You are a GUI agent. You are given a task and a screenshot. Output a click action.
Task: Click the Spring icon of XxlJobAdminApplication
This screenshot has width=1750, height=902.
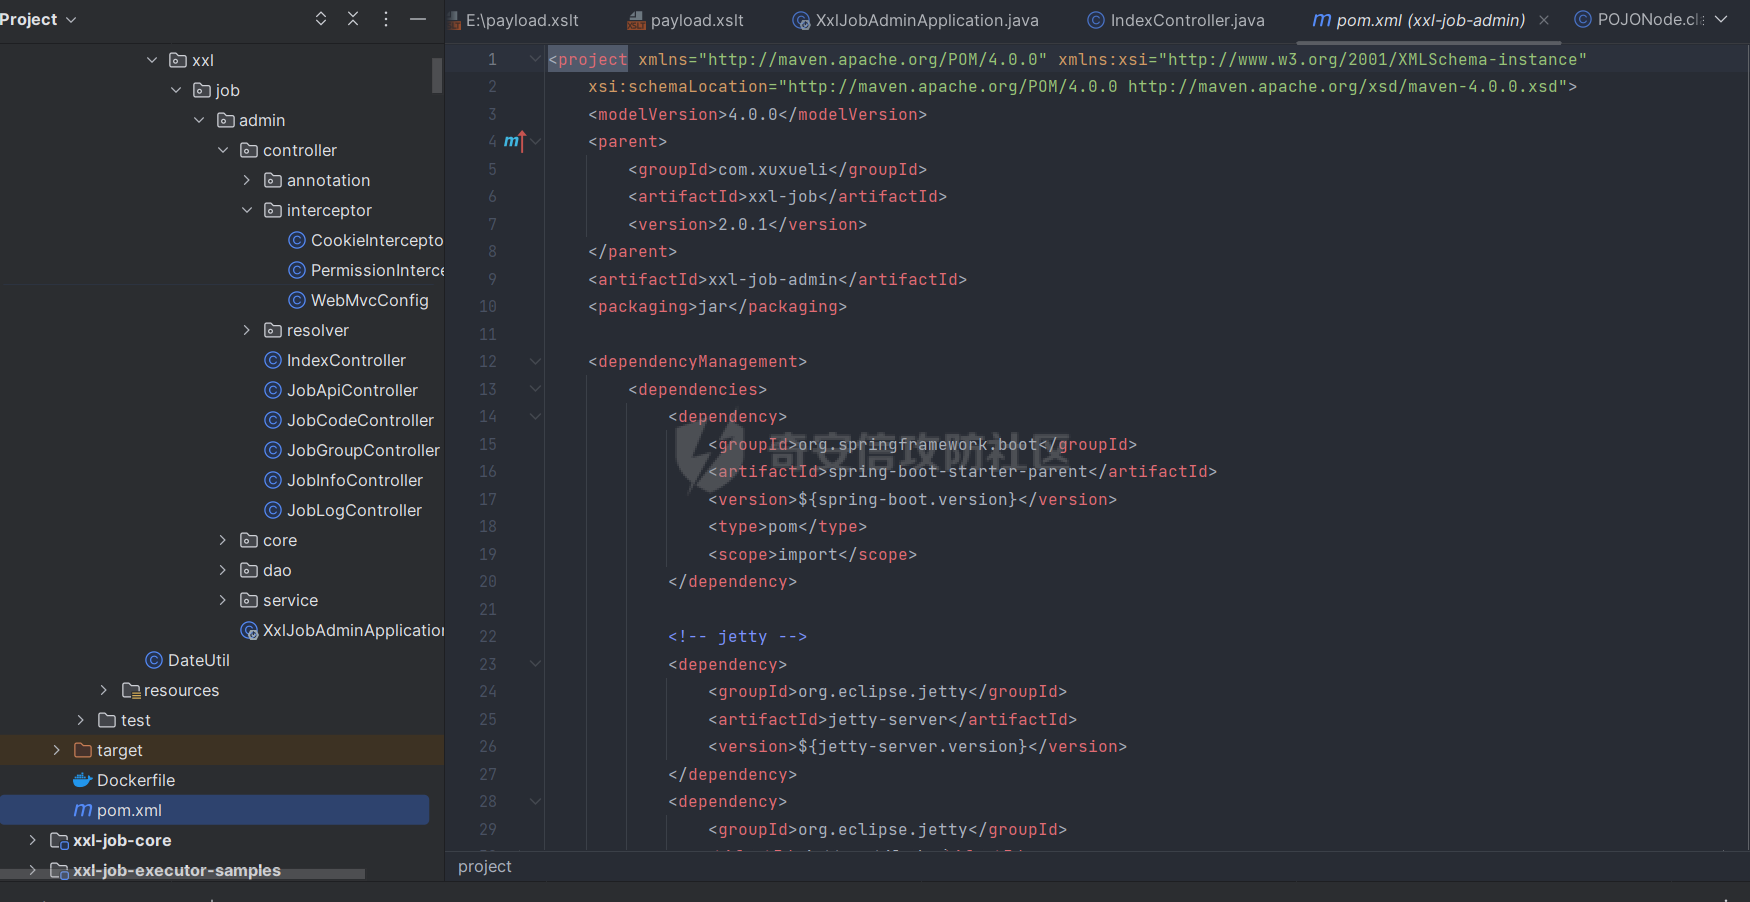click(249, 630)
